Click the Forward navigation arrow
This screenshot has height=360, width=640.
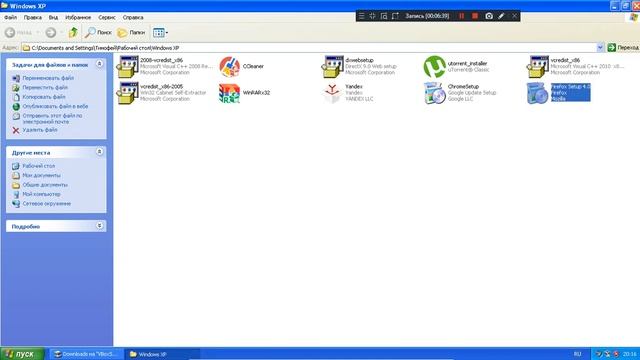coord(51,32)
